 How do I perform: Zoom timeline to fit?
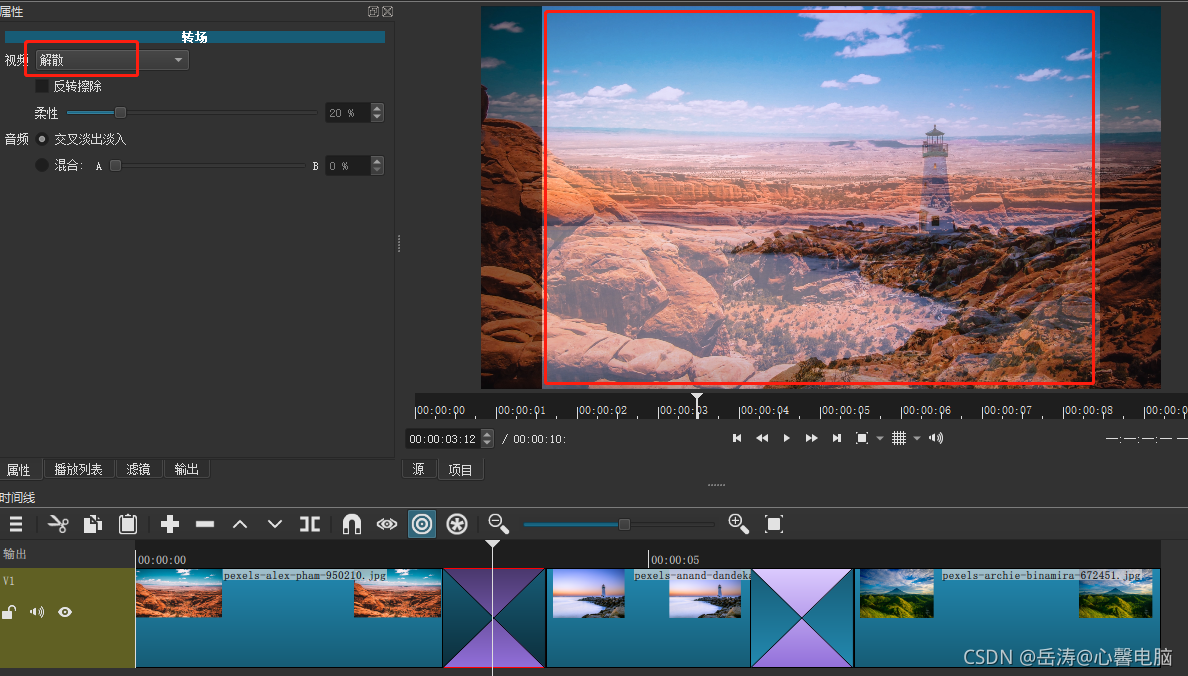click(x=774, y=524)
